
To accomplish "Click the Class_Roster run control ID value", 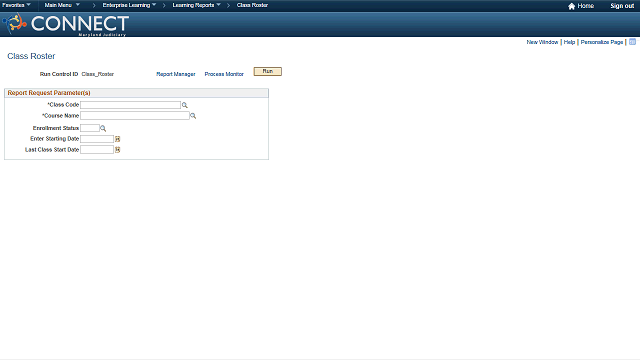I will click(98, 74).
